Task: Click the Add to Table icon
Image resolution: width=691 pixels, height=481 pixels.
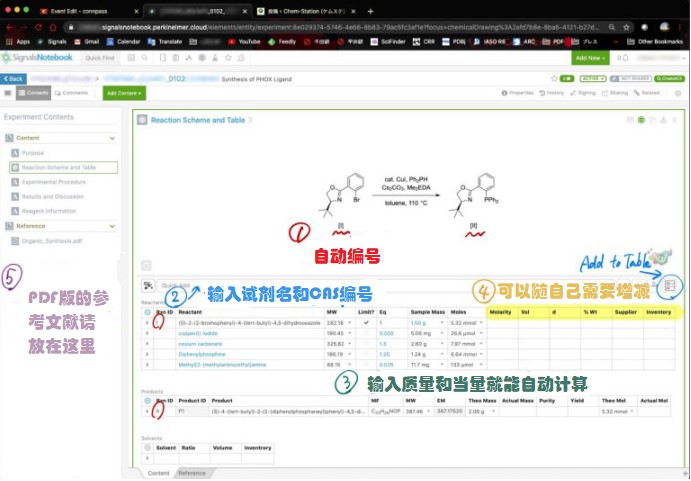Action: [x=669, y=286]
